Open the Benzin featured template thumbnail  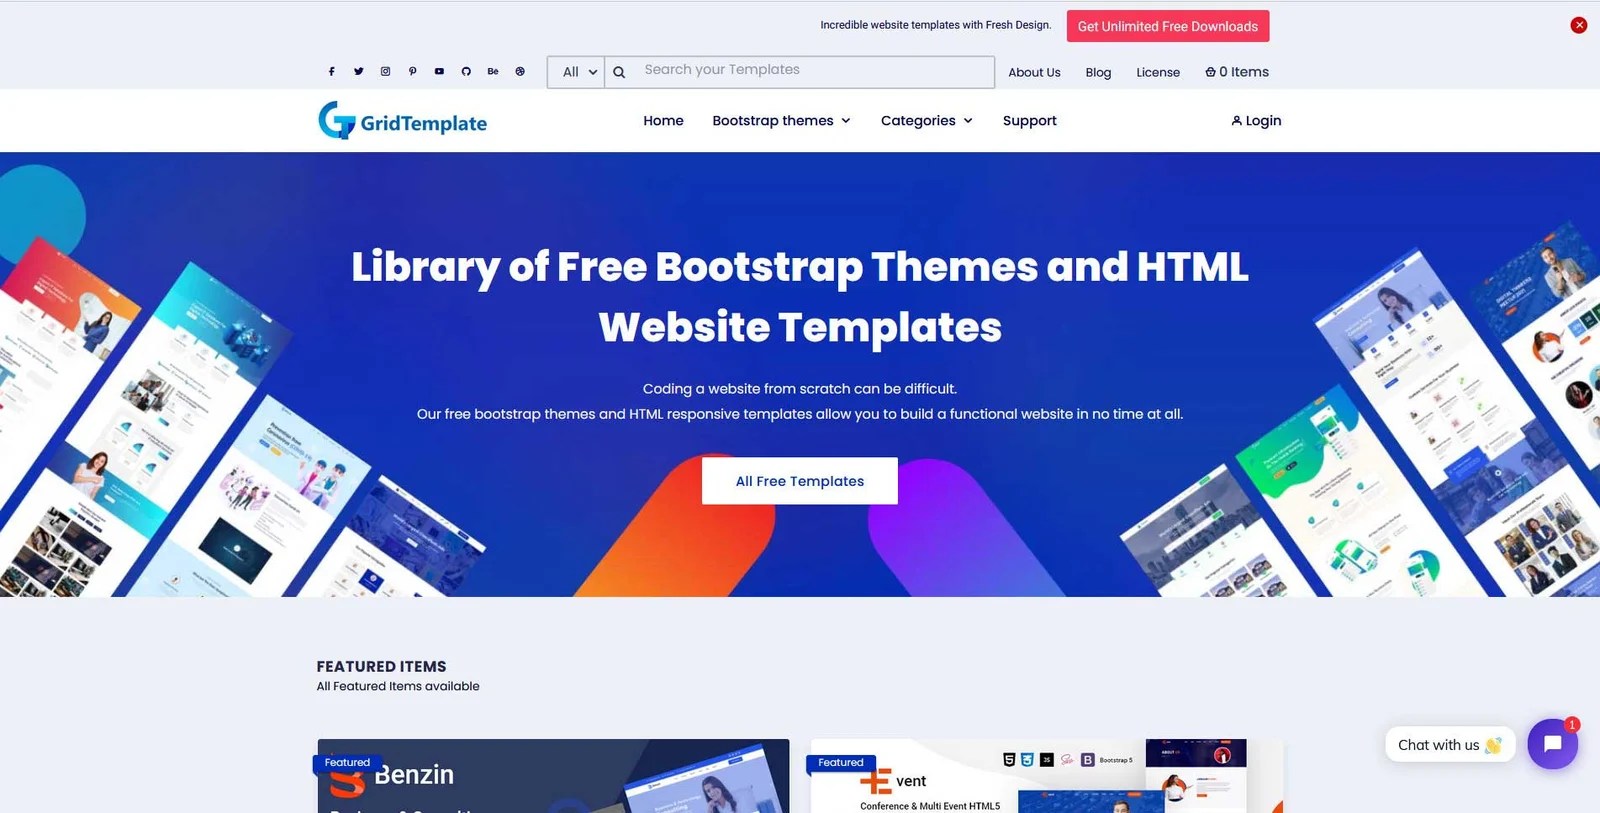(553, 776)
